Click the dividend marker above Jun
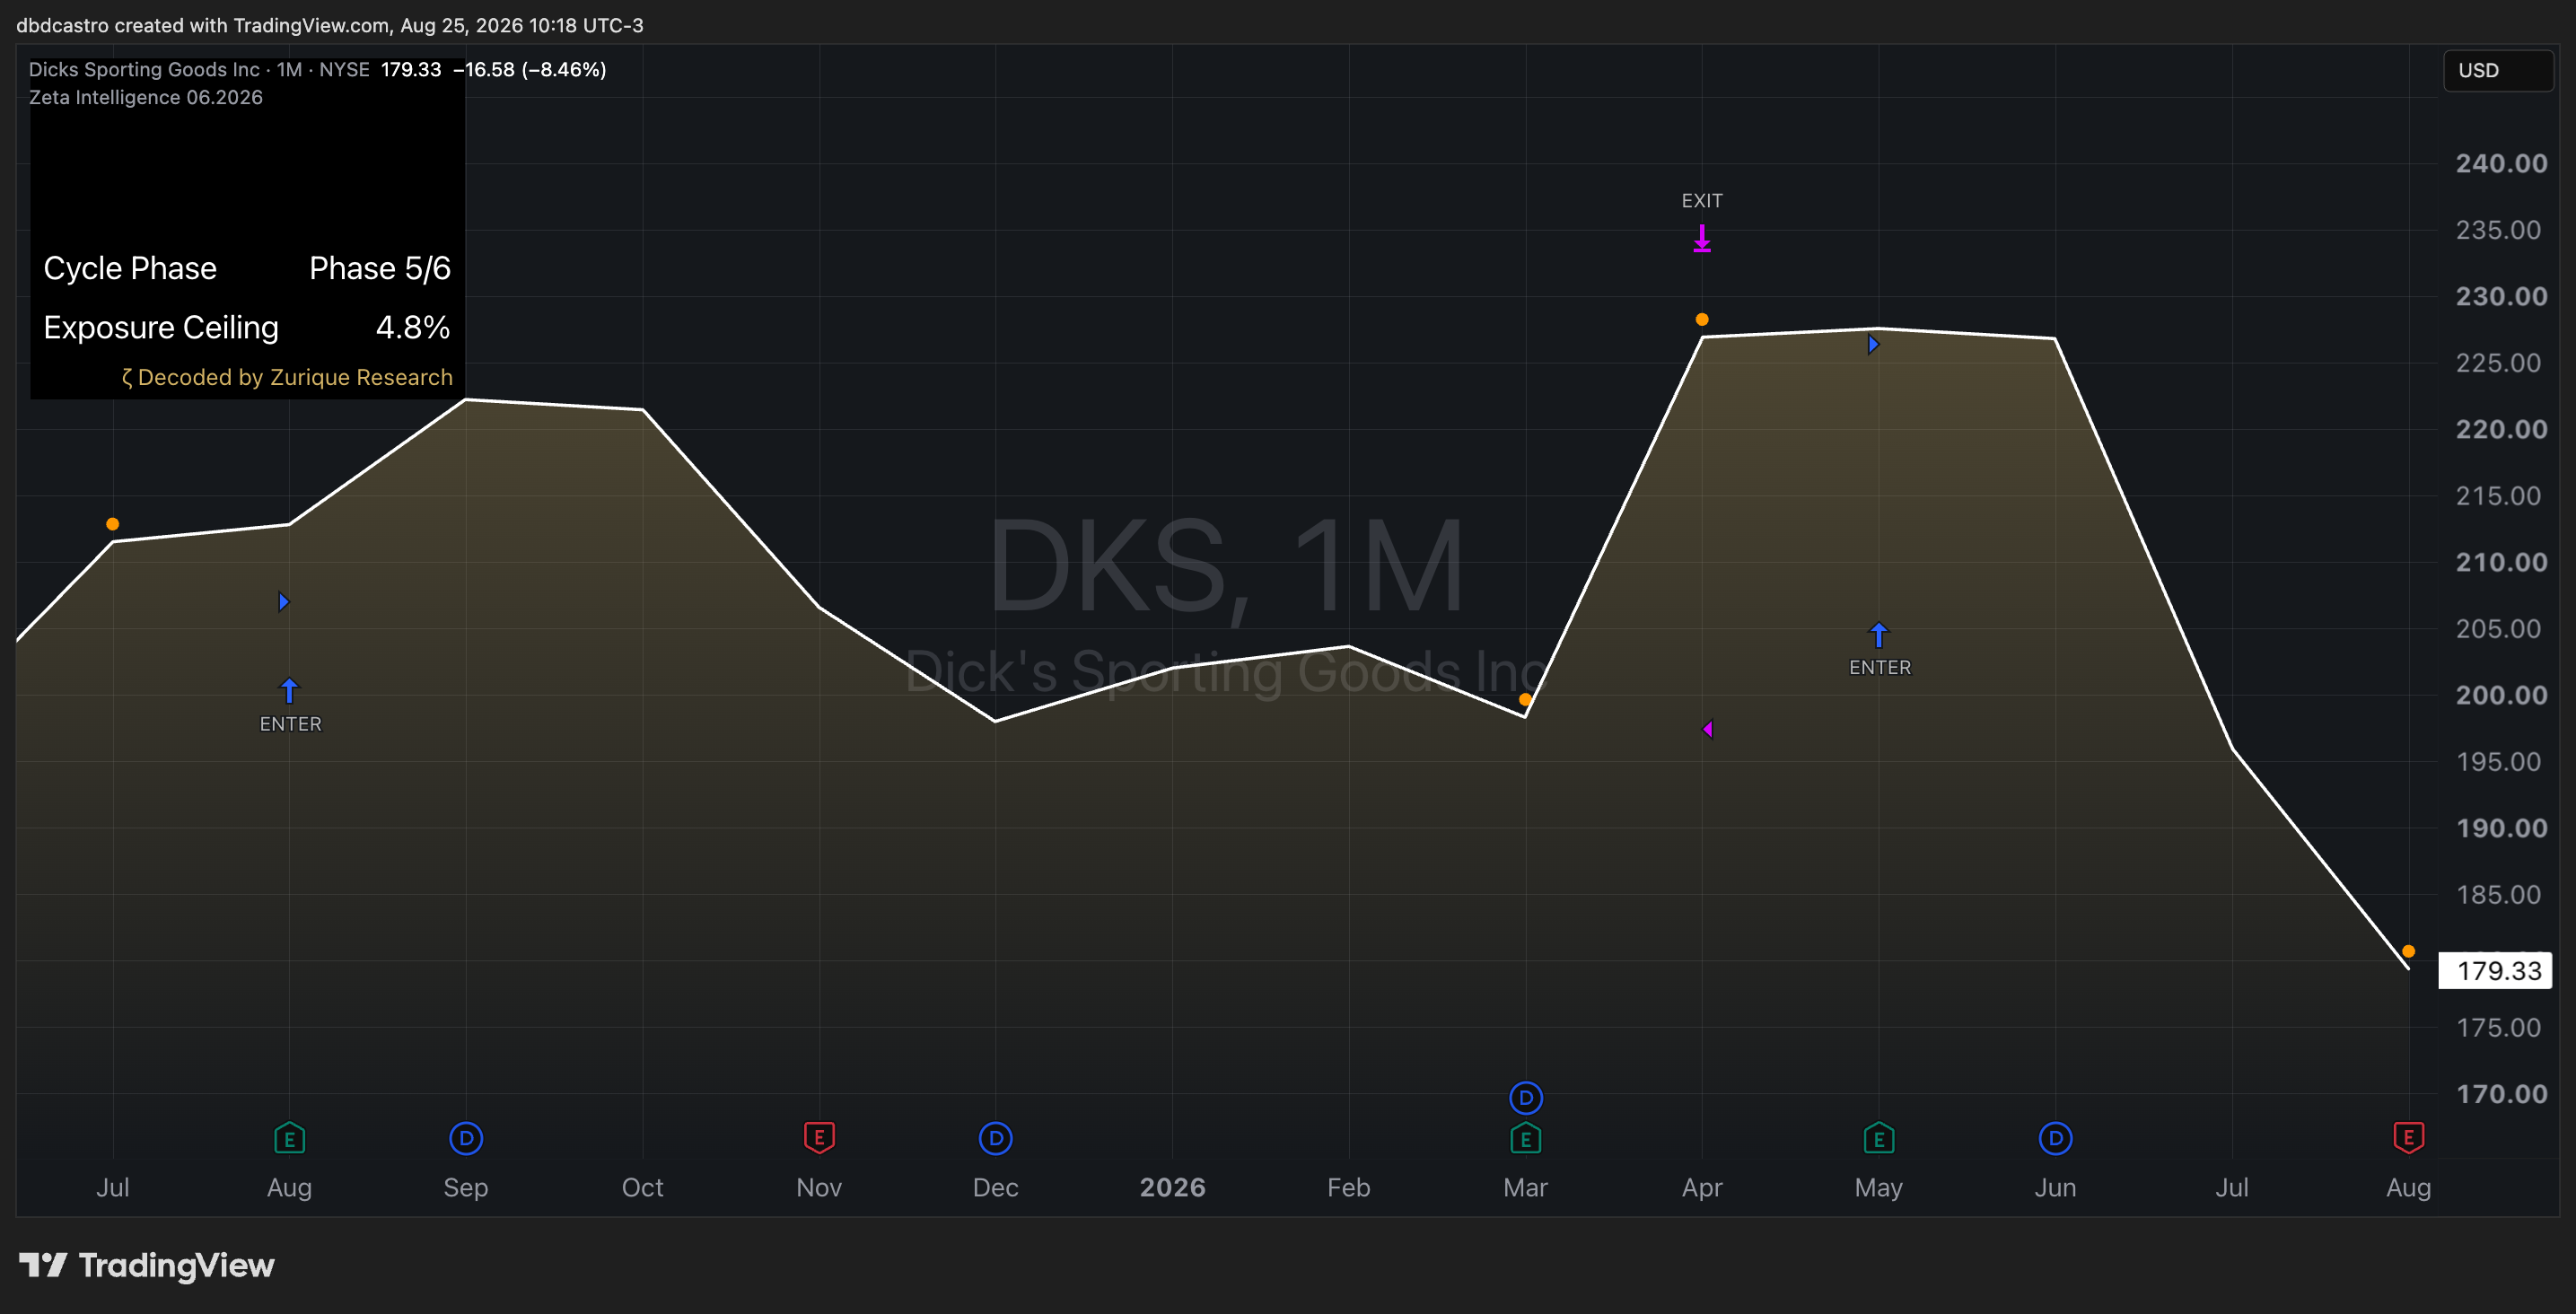This screenshot has width=2576, height=1314. click(2055, 1138)
